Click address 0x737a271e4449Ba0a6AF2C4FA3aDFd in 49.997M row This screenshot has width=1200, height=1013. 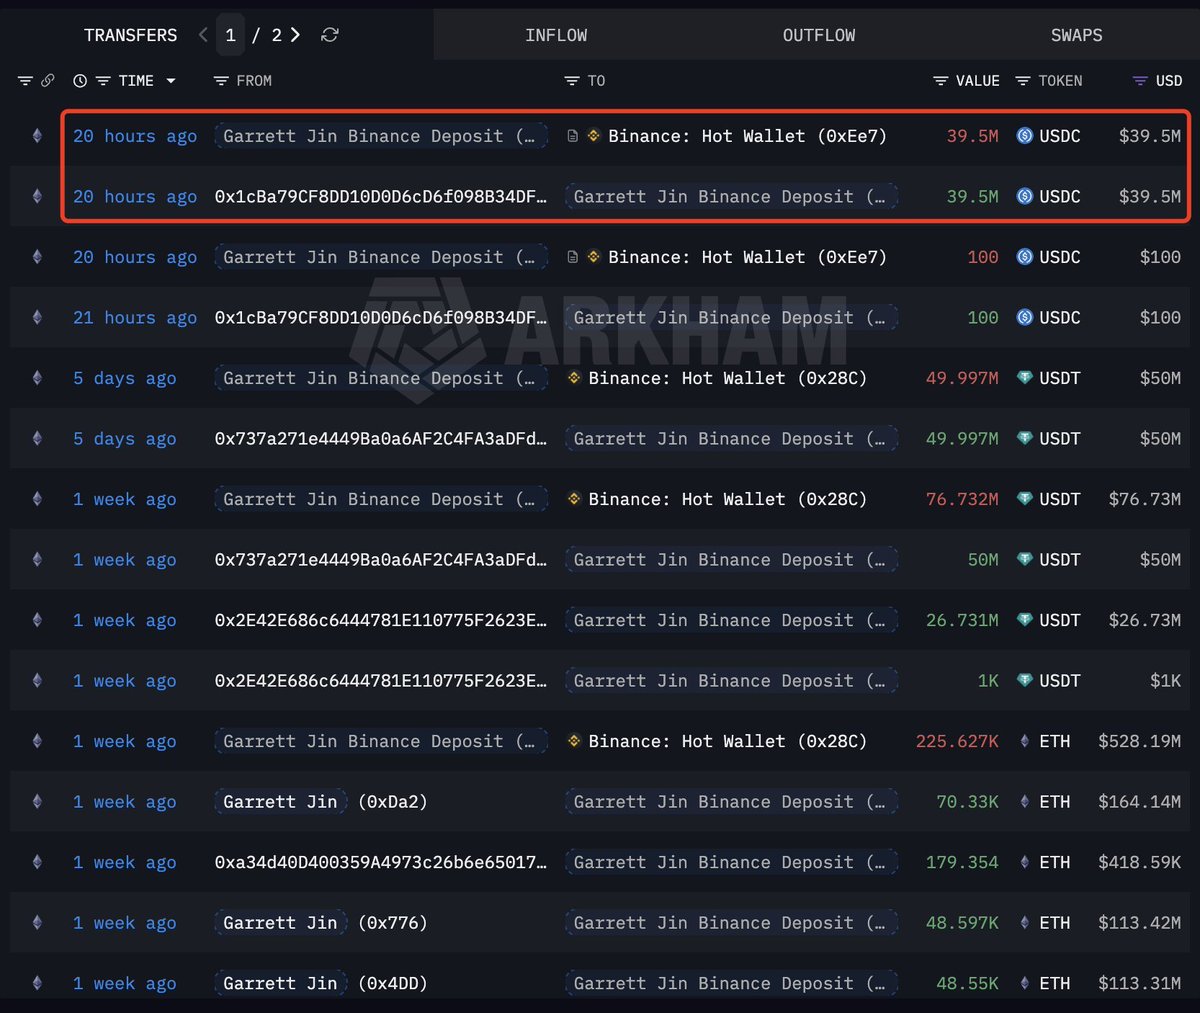point(381,439)
